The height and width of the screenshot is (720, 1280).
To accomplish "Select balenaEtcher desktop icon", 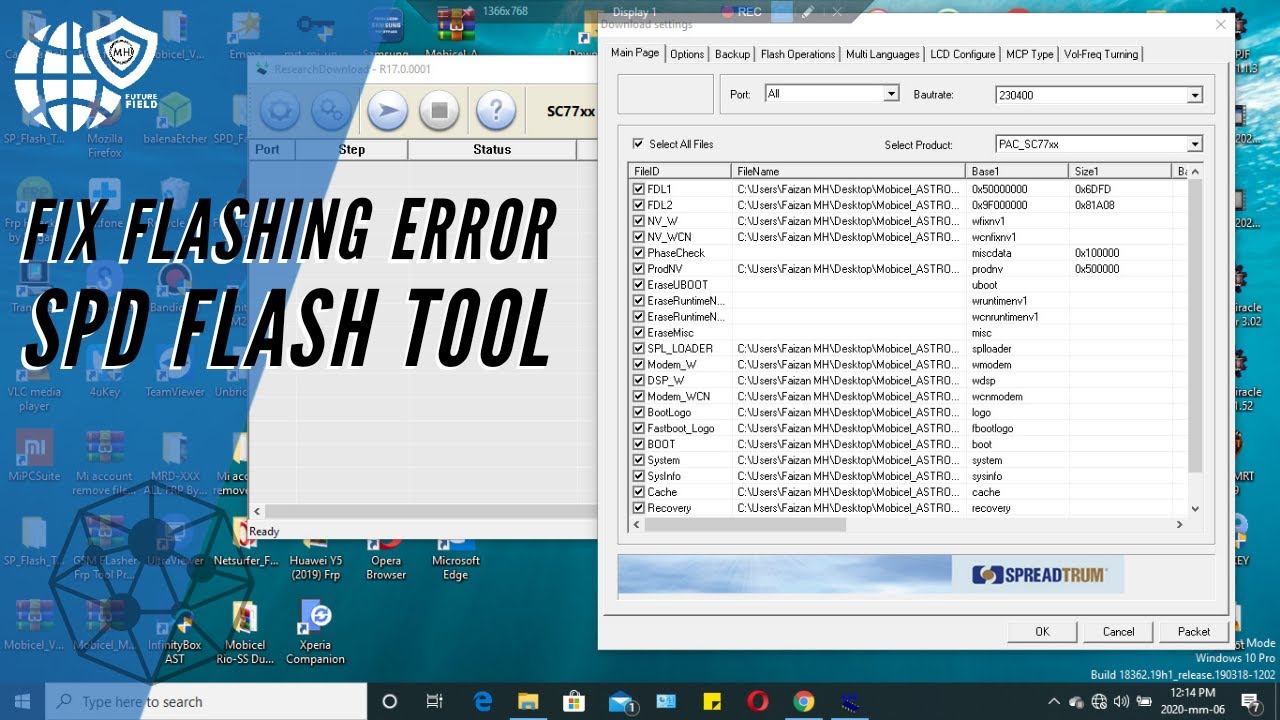I will point(175,120).
